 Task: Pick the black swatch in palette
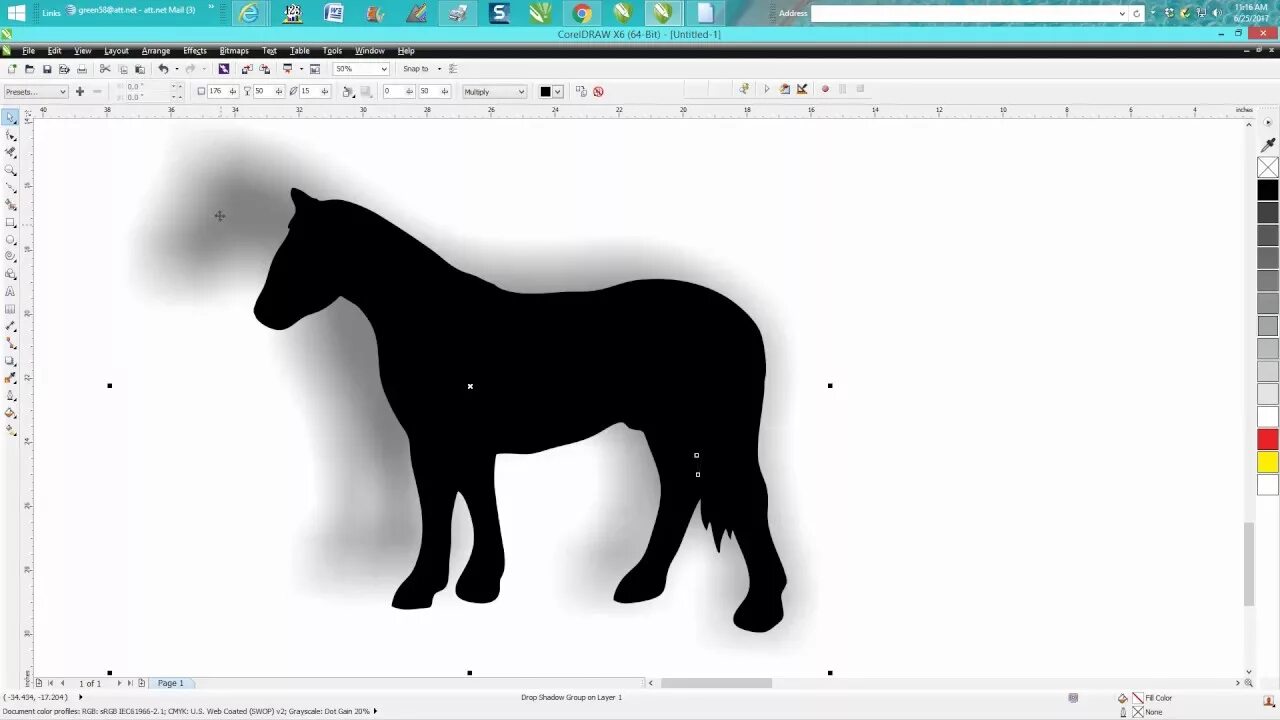point(1268,190)
